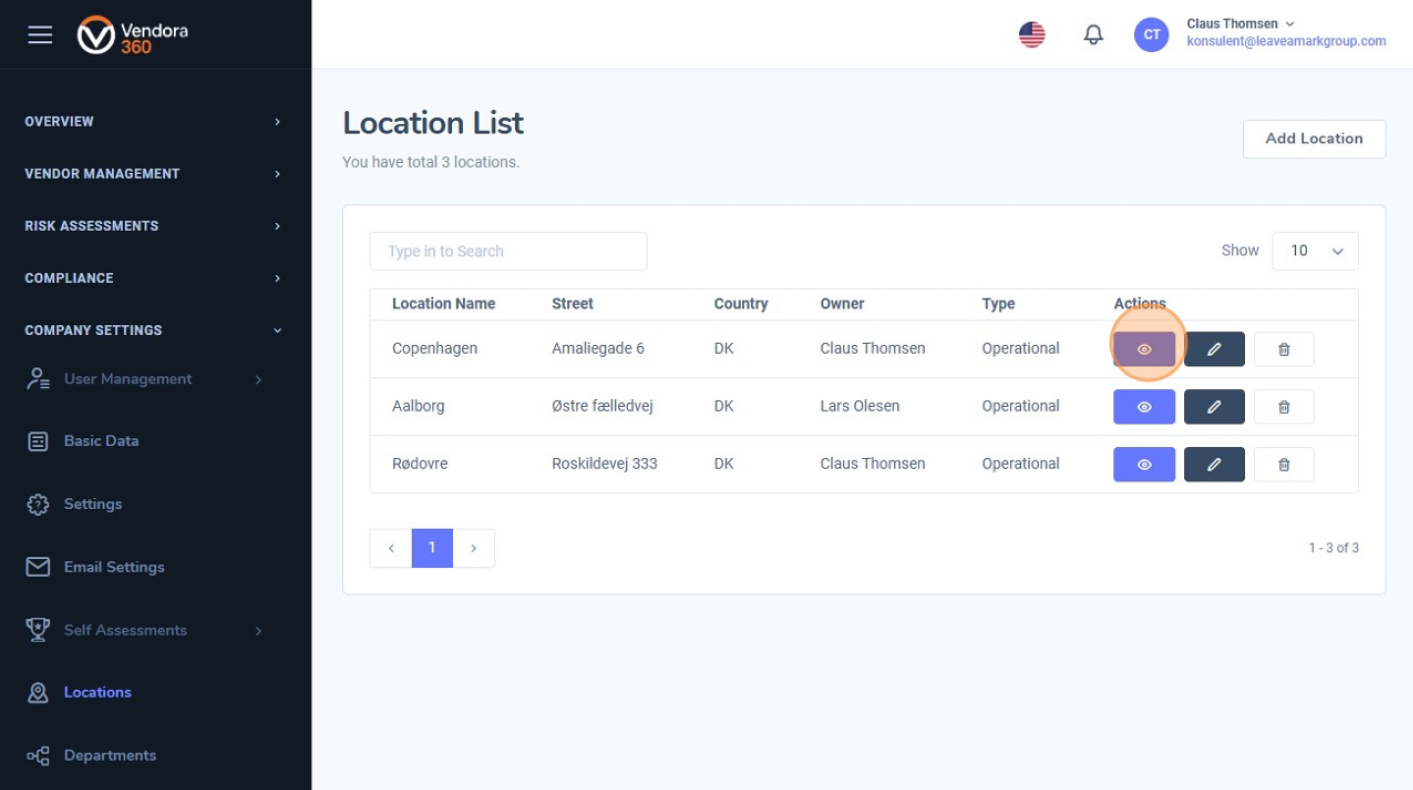View the Aalborg location via eye icon

pos(1144,407)
